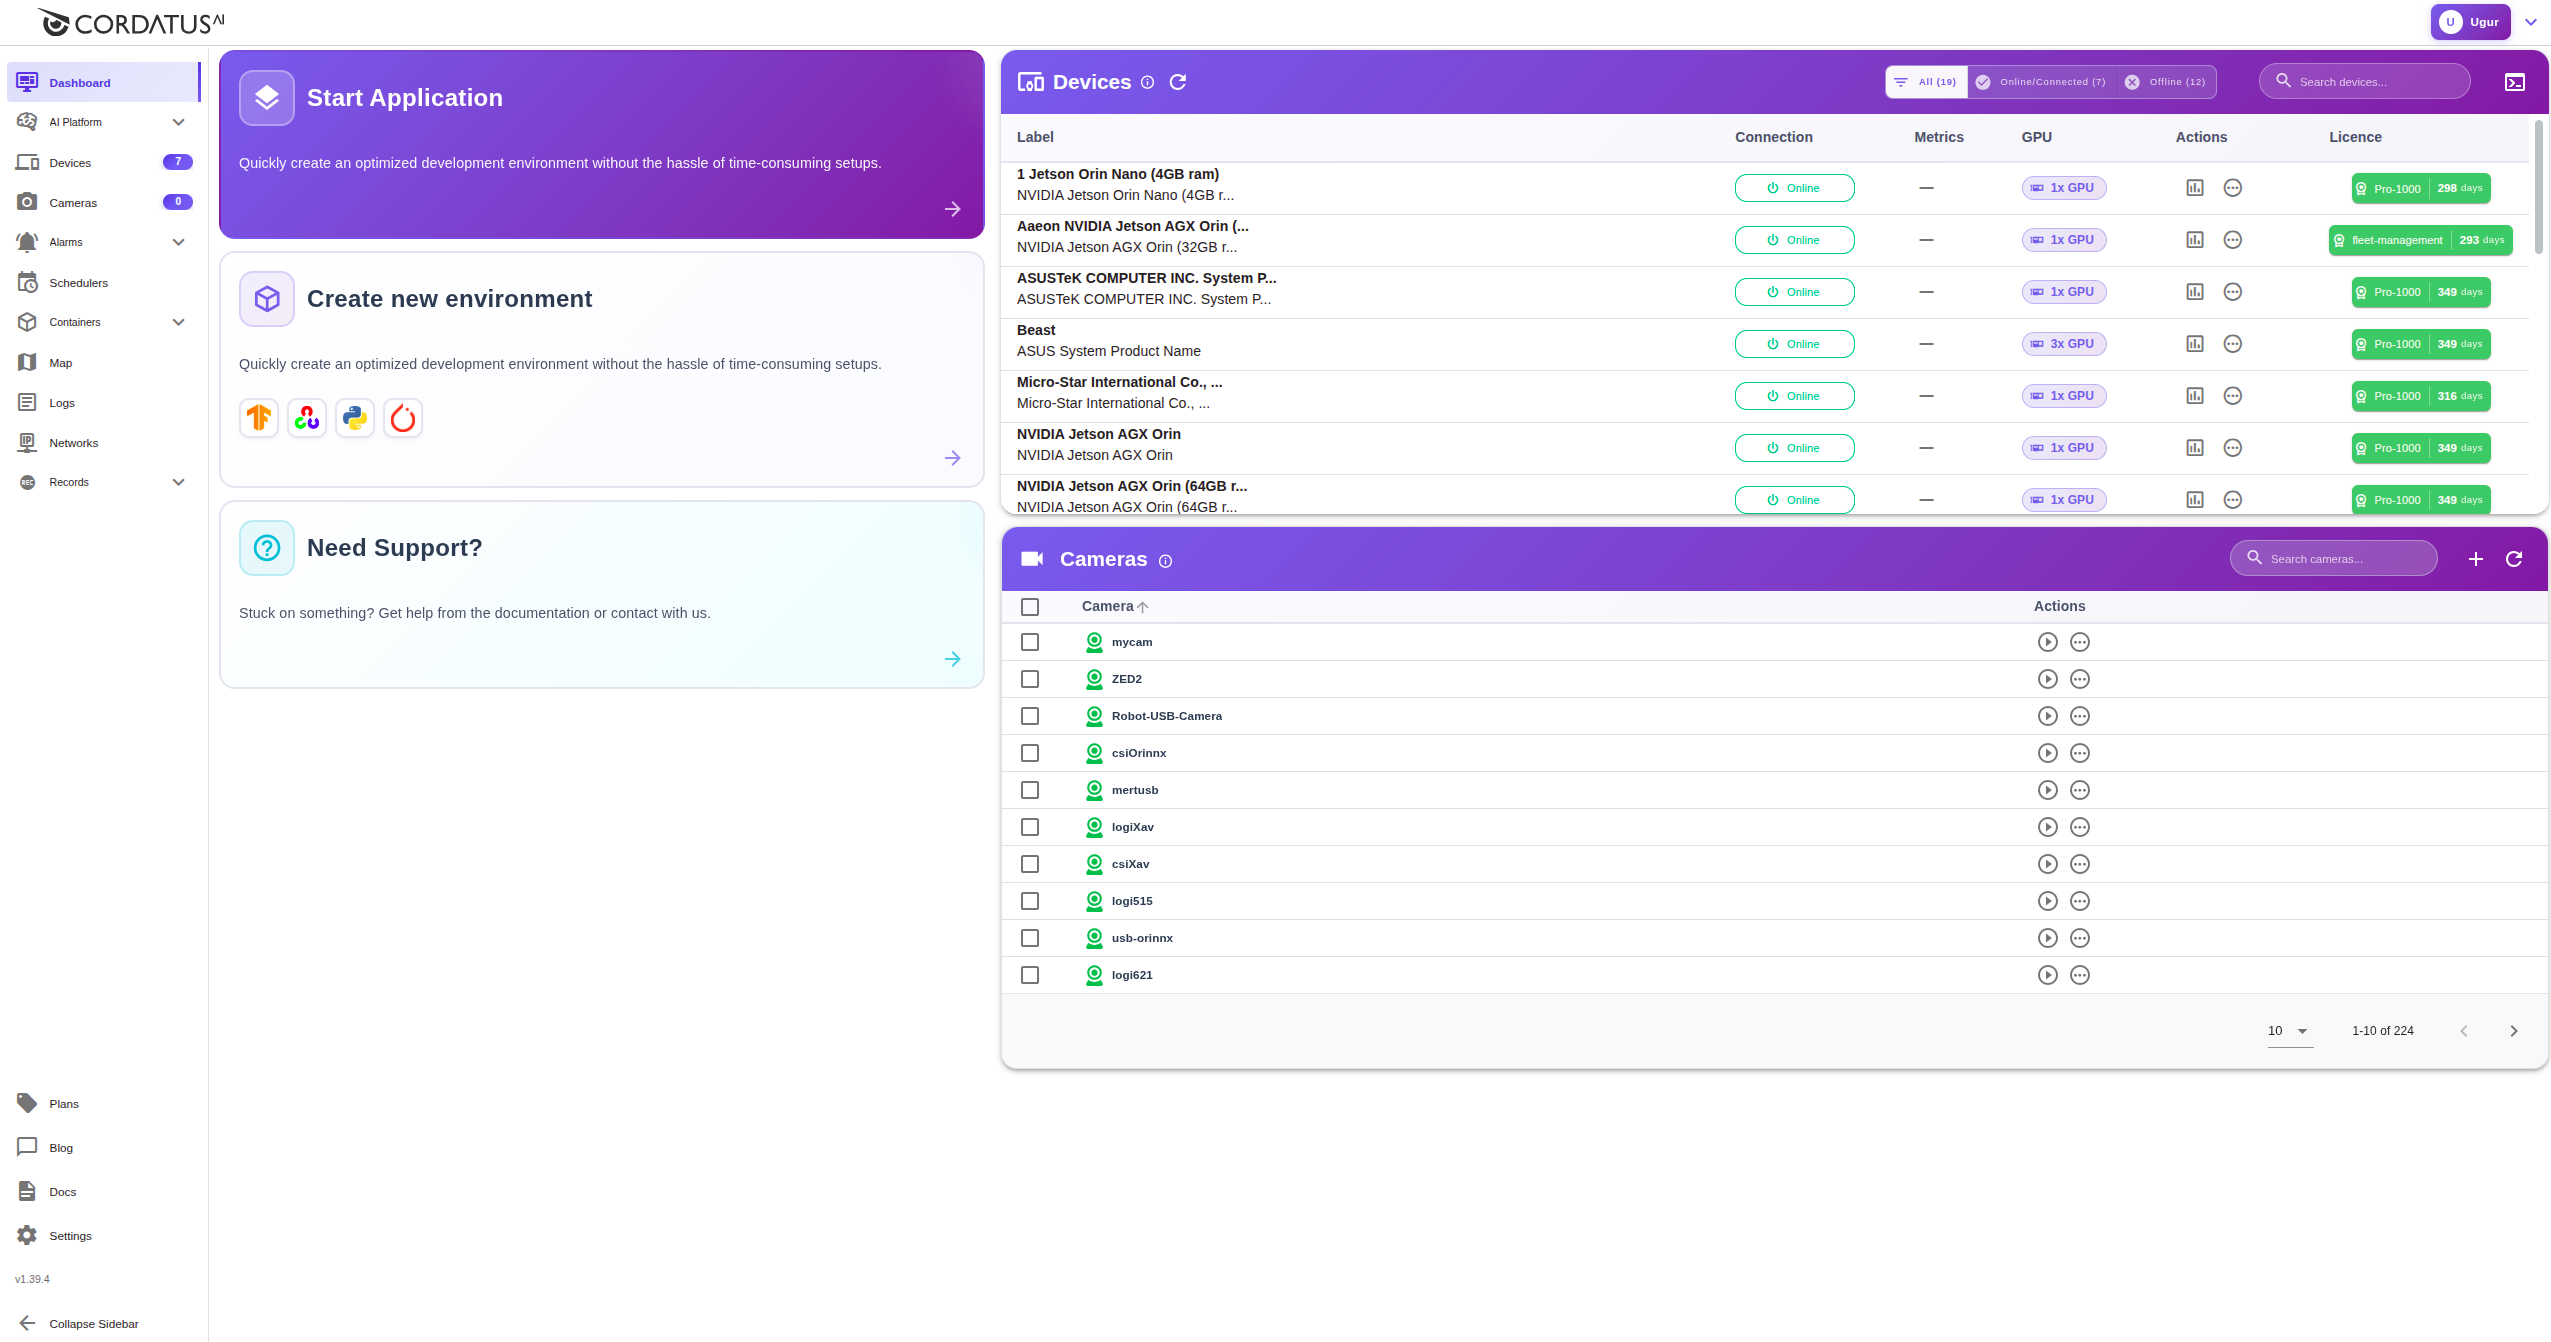Check the csiOrinnx camera checkbox

click(1030, 753)
